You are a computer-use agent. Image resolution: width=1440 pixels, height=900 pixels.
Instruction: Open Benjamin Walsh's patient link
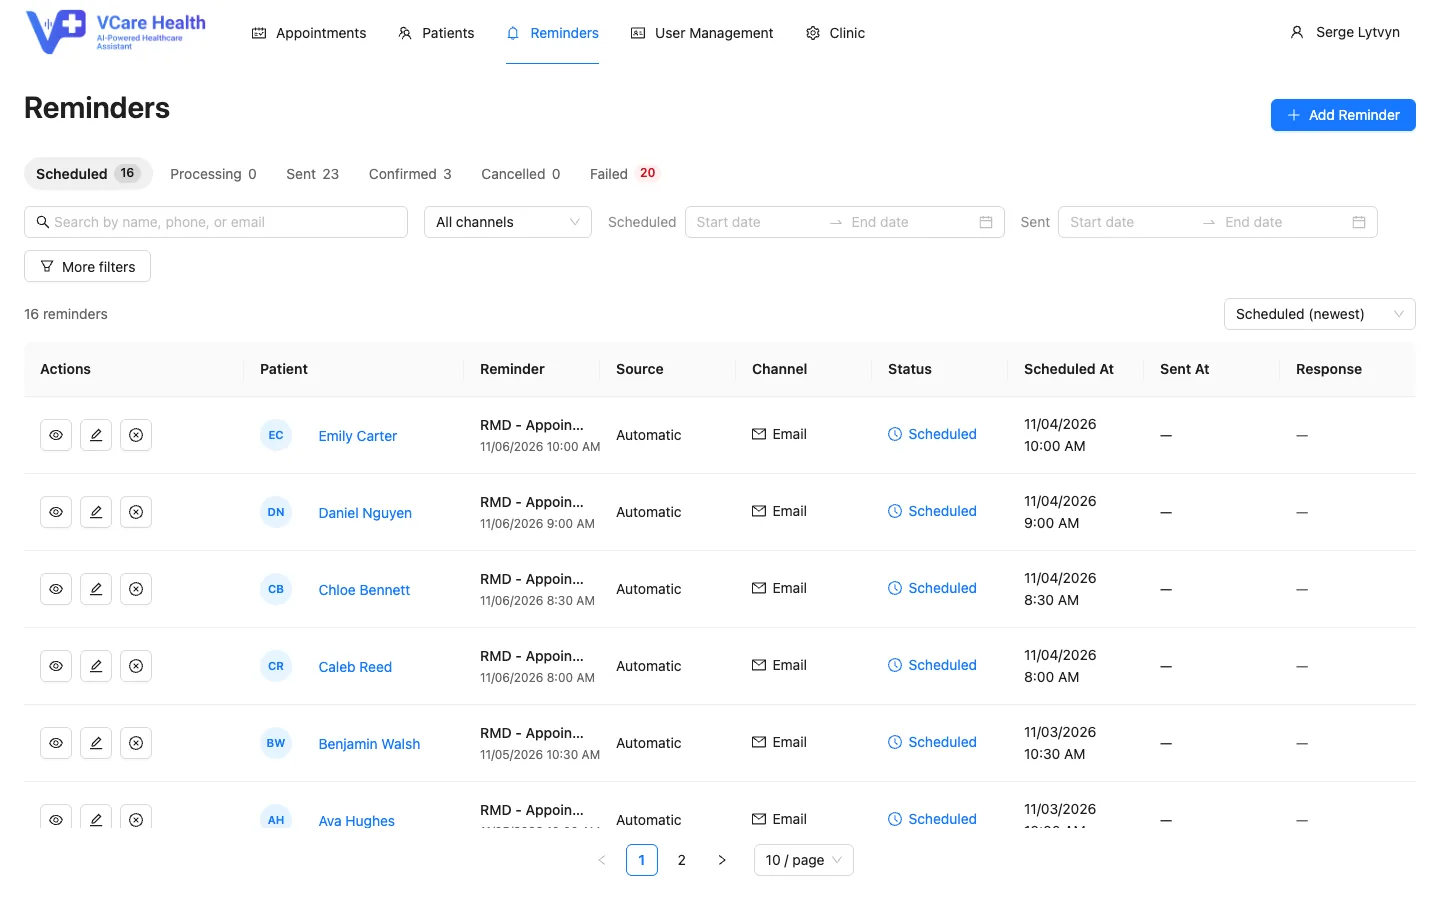pos(369,744)
